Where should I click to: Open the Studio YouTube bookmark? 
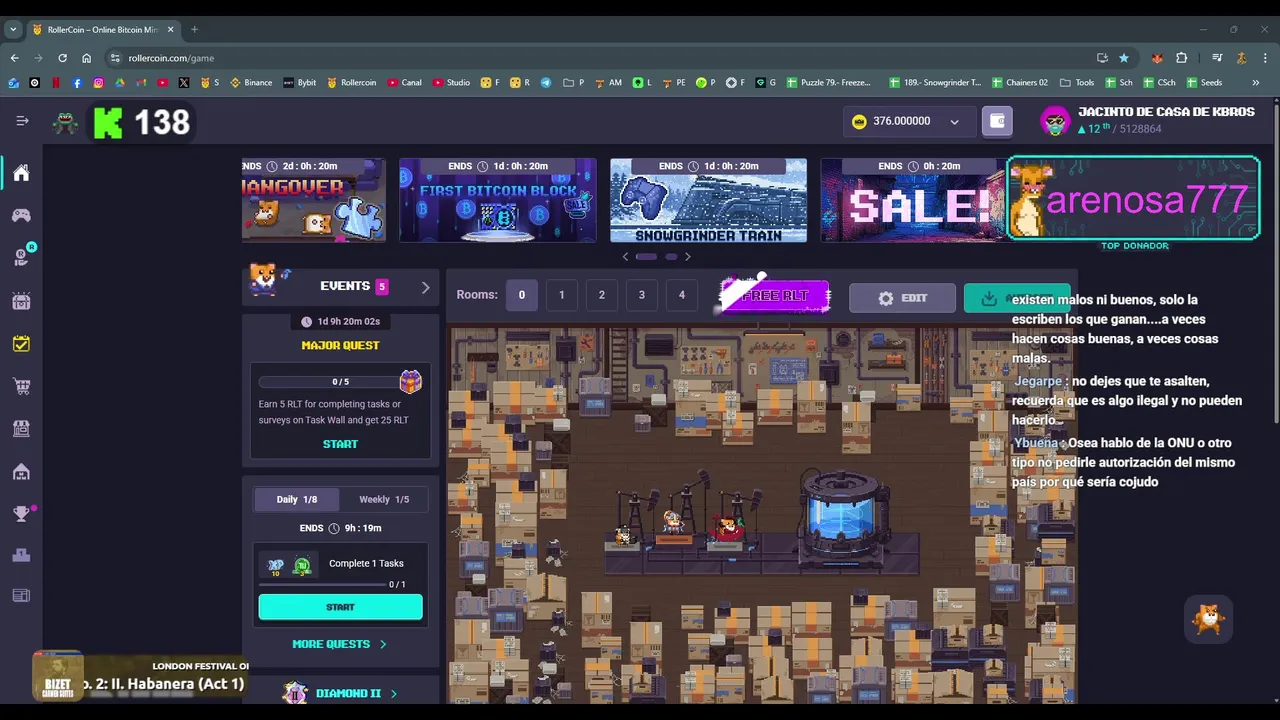coord(451,83)
